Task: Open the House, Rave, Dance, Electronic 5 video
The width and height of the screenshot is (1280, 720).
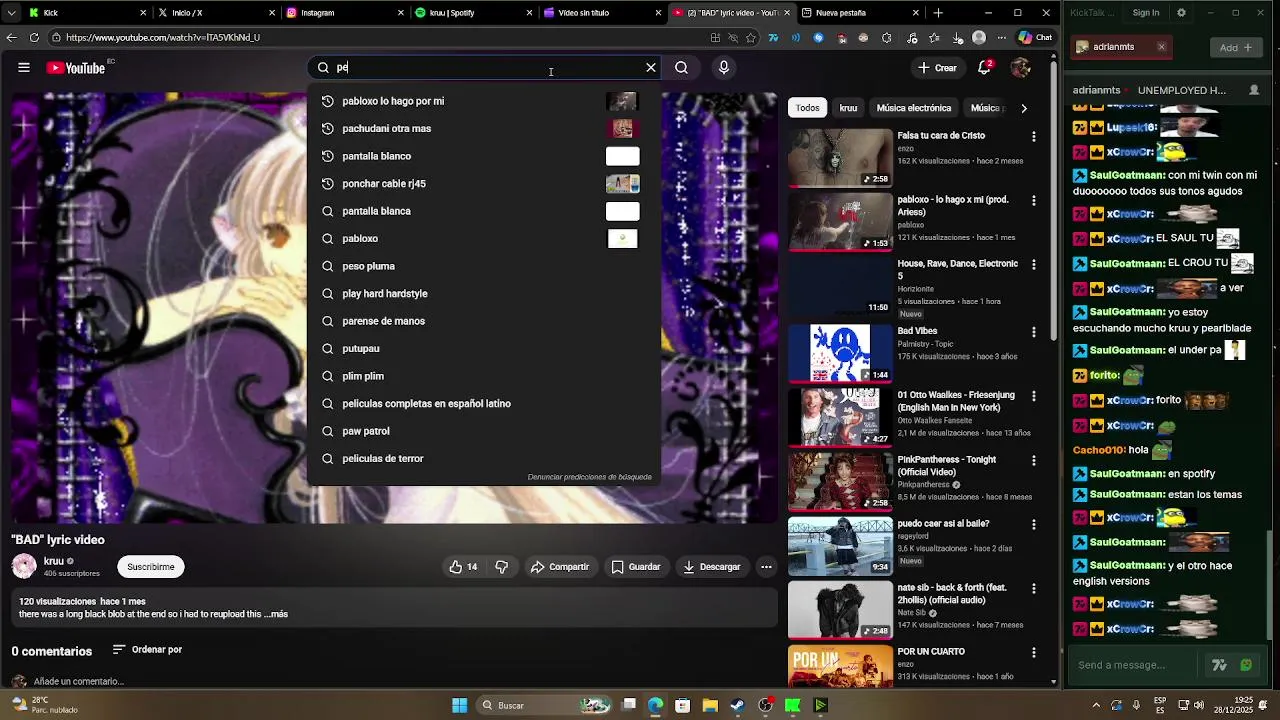Action: (x=840, y=288)
